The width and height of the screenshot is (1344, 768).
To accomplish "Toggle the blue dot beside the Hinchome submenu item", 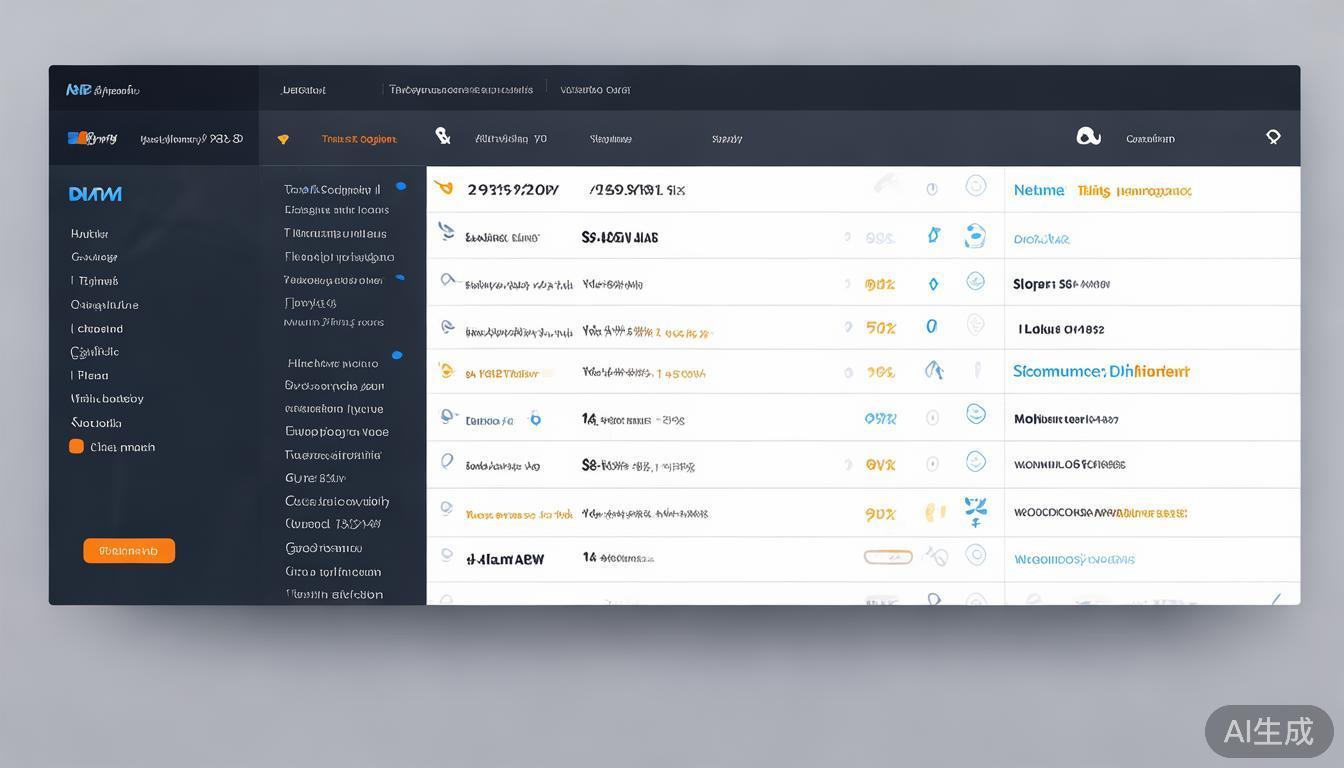I will pos(397,355).
